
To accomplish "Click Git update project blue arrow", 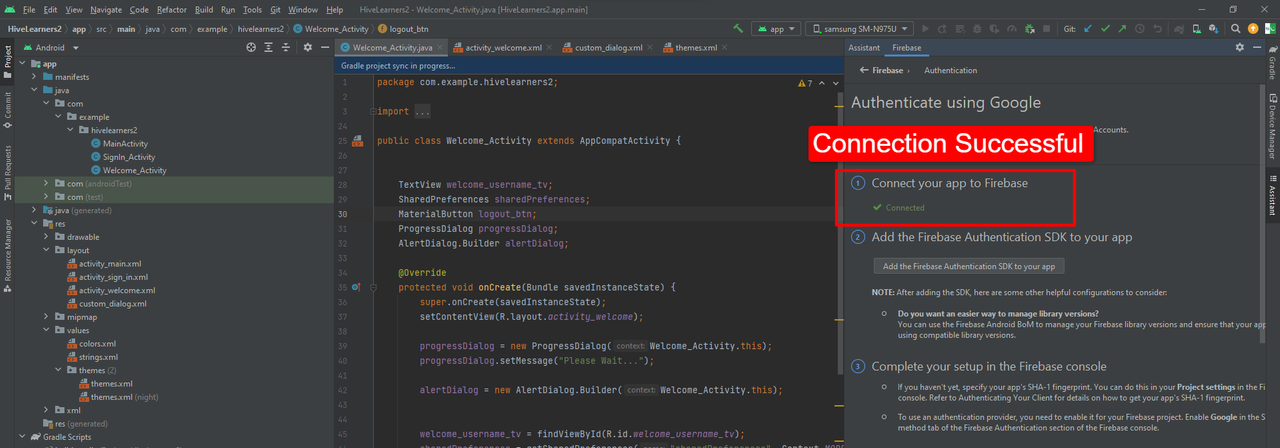I will point(1088,29).
